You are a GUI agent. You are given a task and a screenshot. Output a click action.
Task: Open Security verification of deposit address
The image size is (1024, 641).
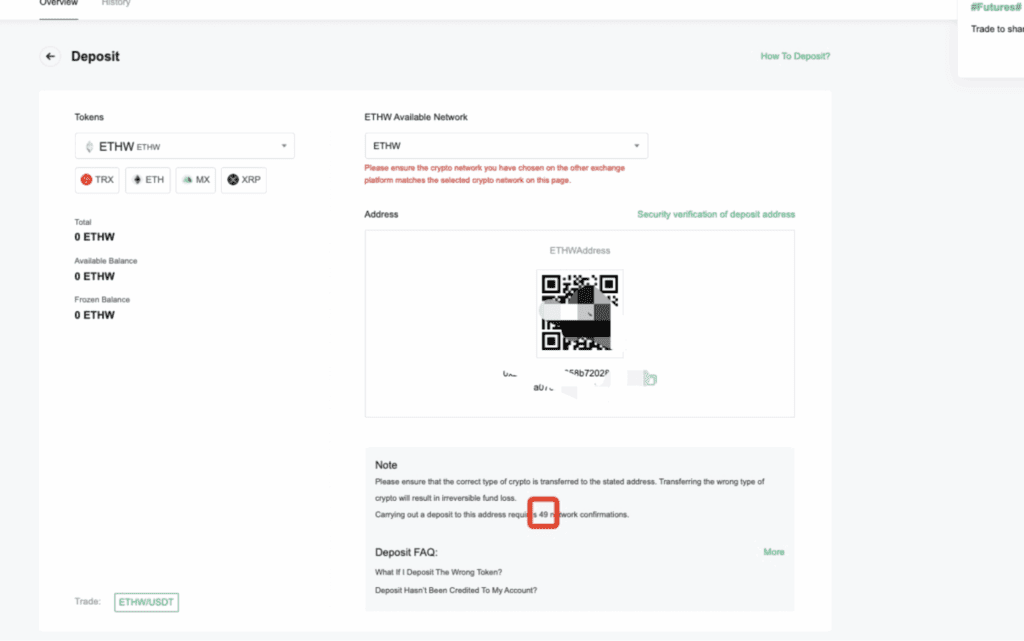click(x=716, y=215)
